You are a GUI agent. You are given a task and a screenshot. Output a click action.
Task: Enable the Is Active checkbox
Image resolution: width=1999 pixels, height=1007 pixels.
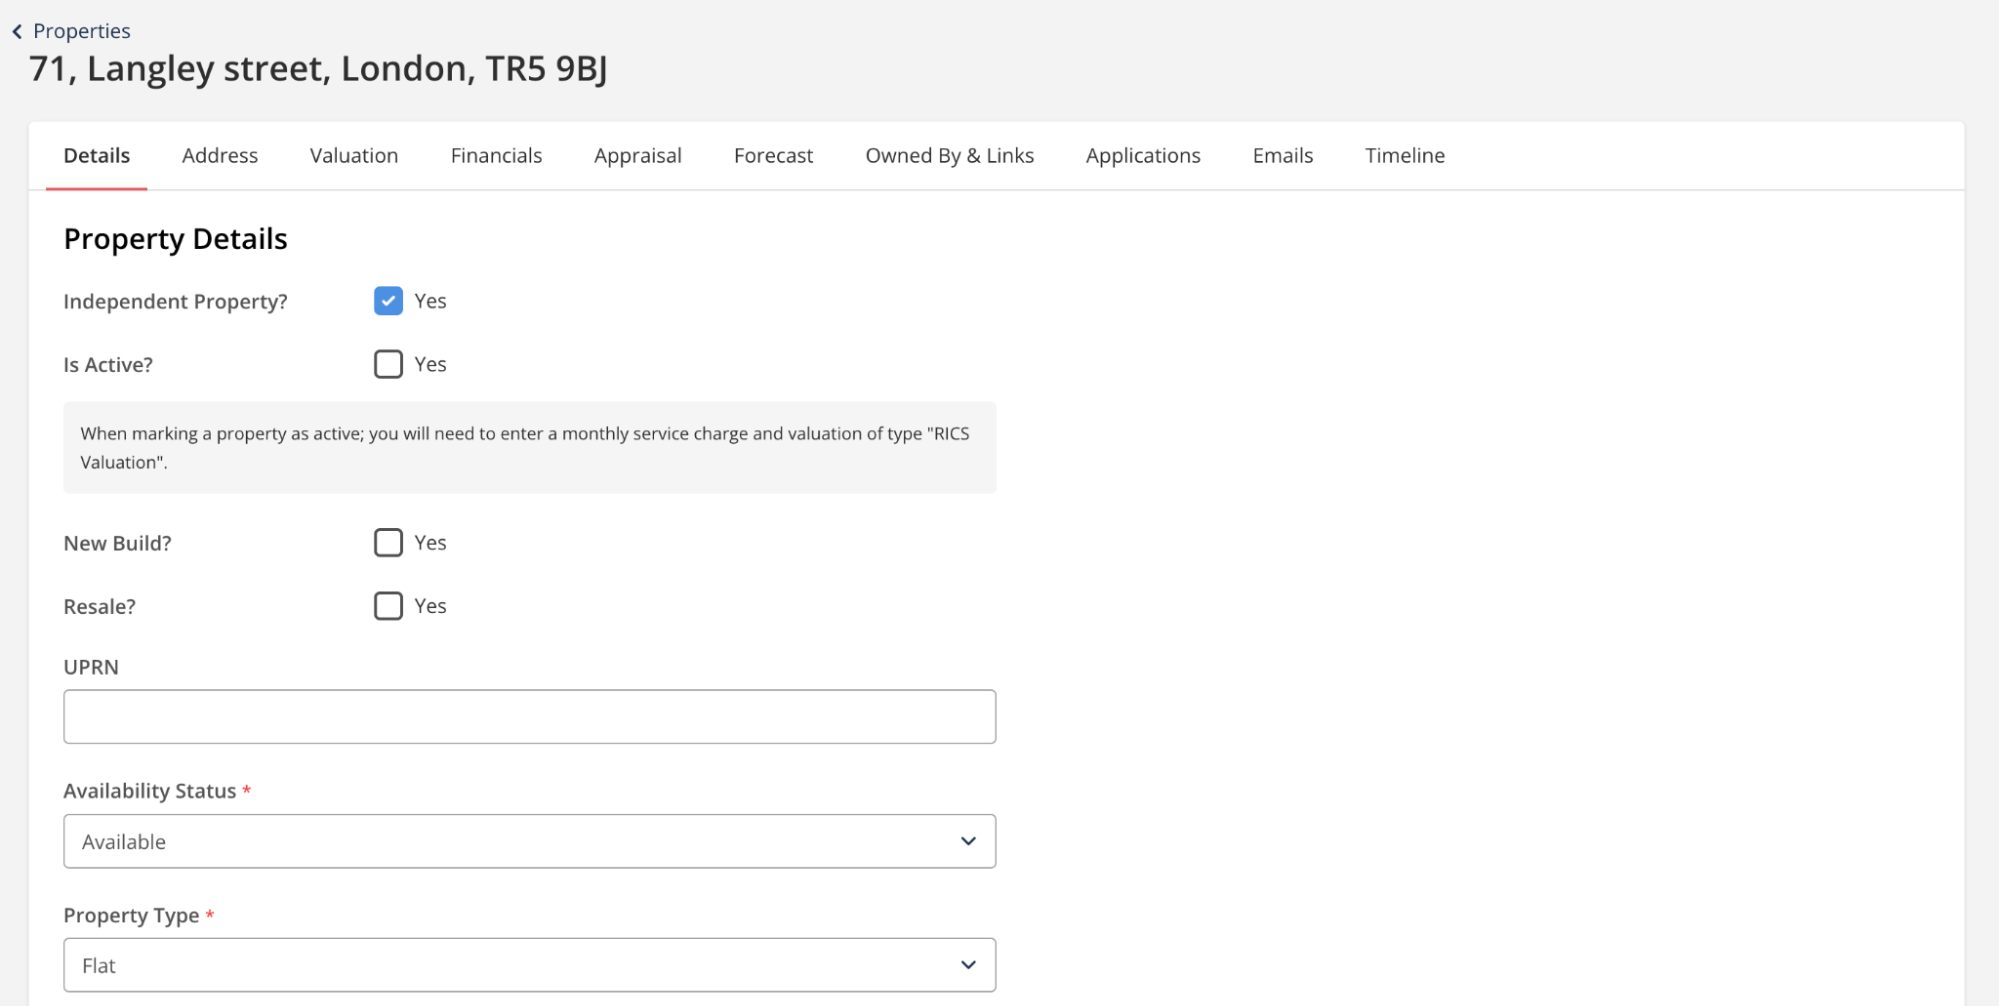[388, 364]
